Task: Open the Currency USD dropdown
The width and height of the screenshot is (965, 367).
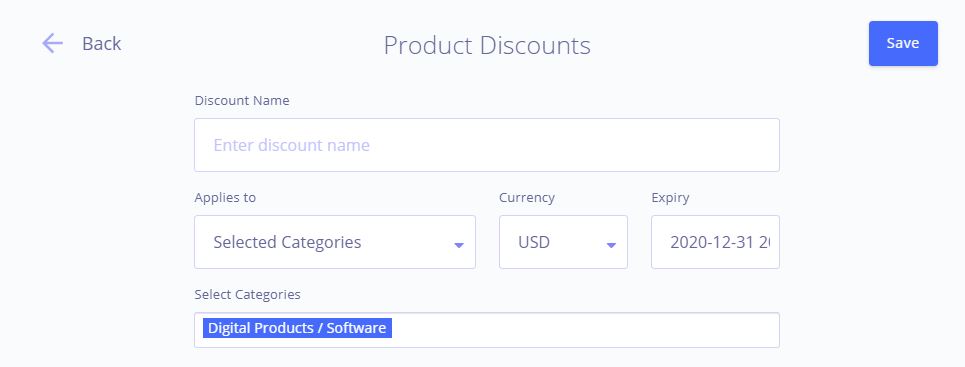Action: pos(563,242)
